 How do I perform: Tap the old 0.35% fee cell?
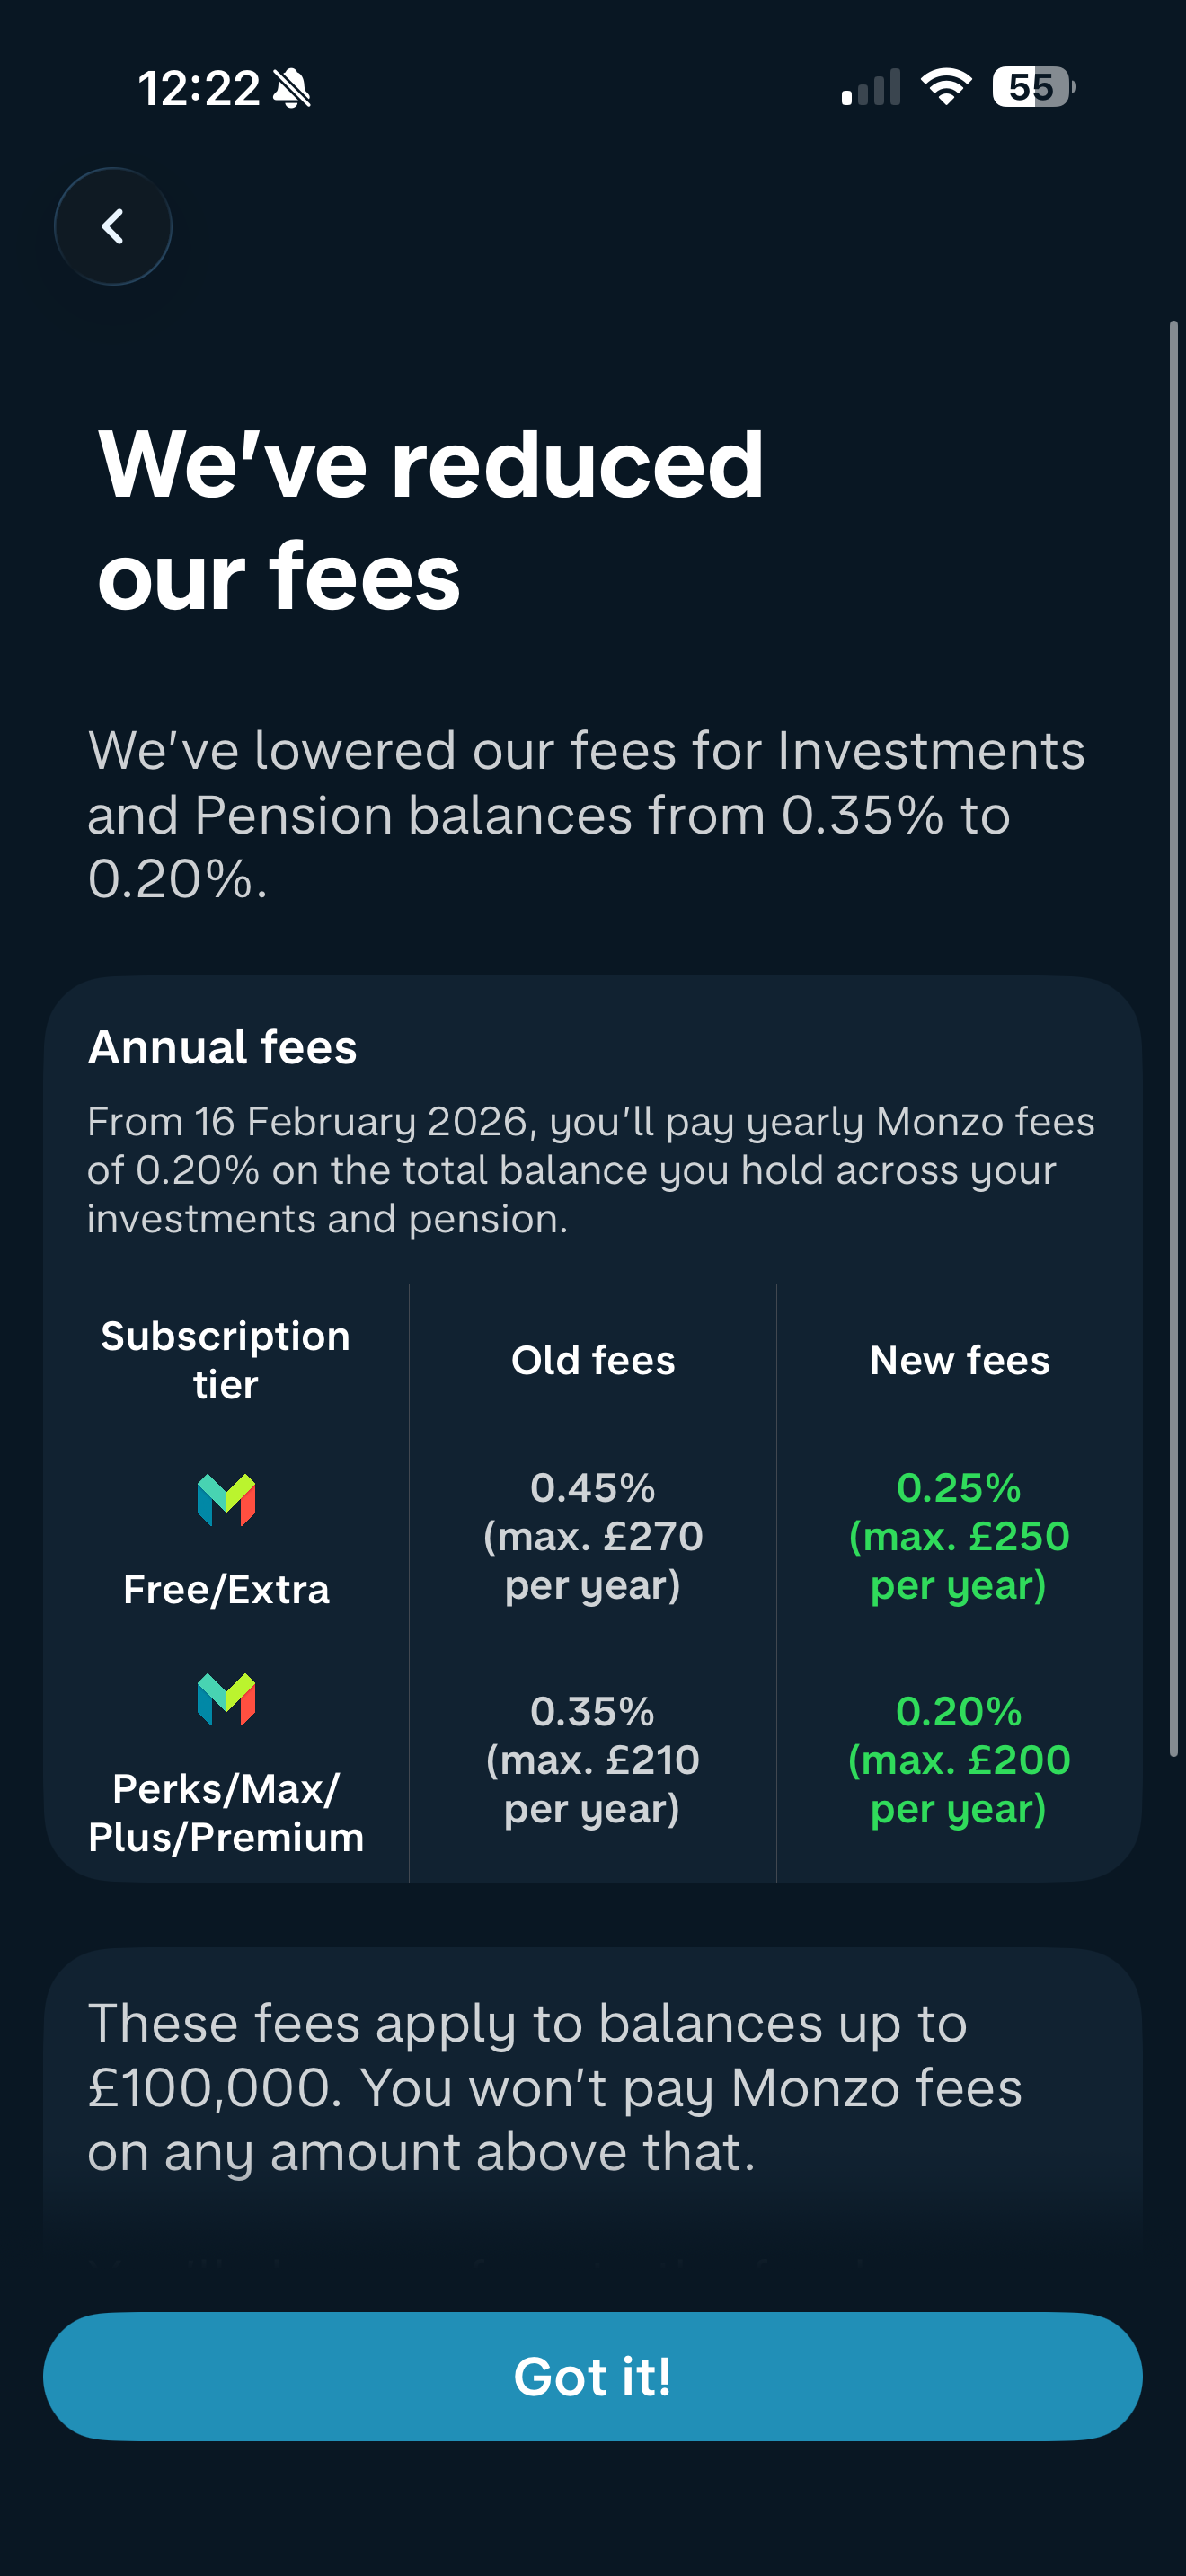pyautogui.click(x=593, y=1760)
